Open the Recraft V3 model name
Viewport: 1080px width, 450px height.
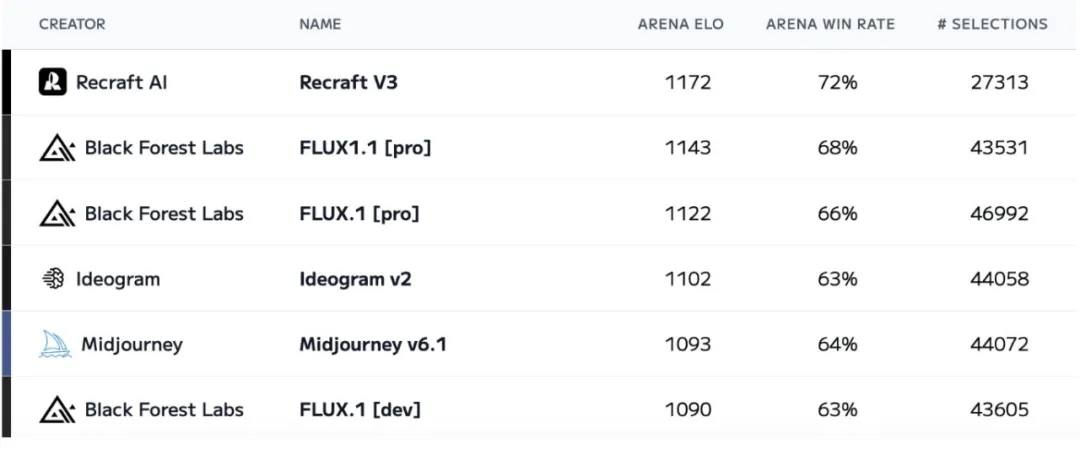(x=349, y=83)
